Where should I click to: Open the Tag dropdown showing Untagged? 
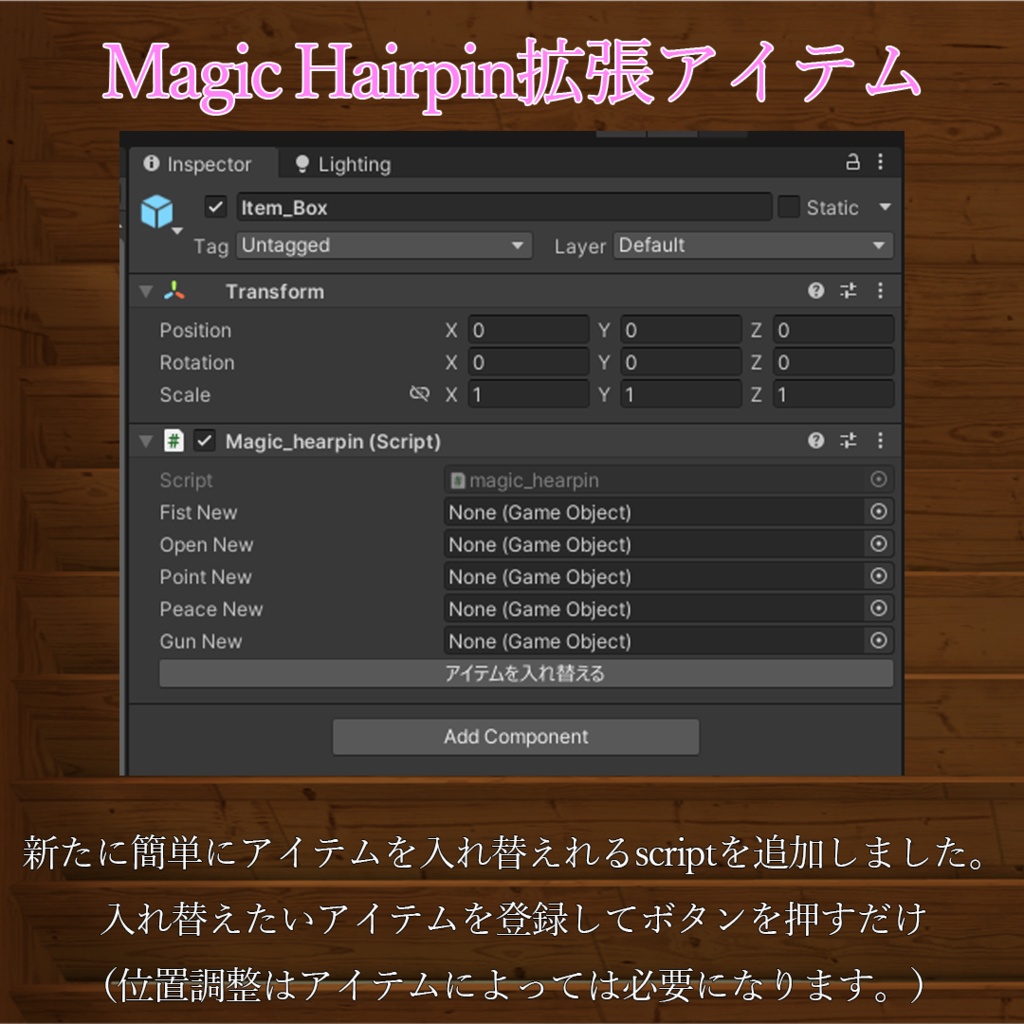(383, 245)
